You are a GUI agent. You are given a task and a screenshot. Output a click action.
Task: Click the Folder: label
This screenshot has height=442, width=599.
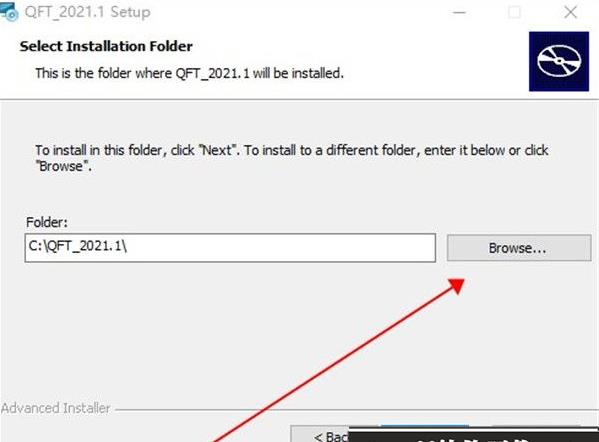click(x=47, y=222)
